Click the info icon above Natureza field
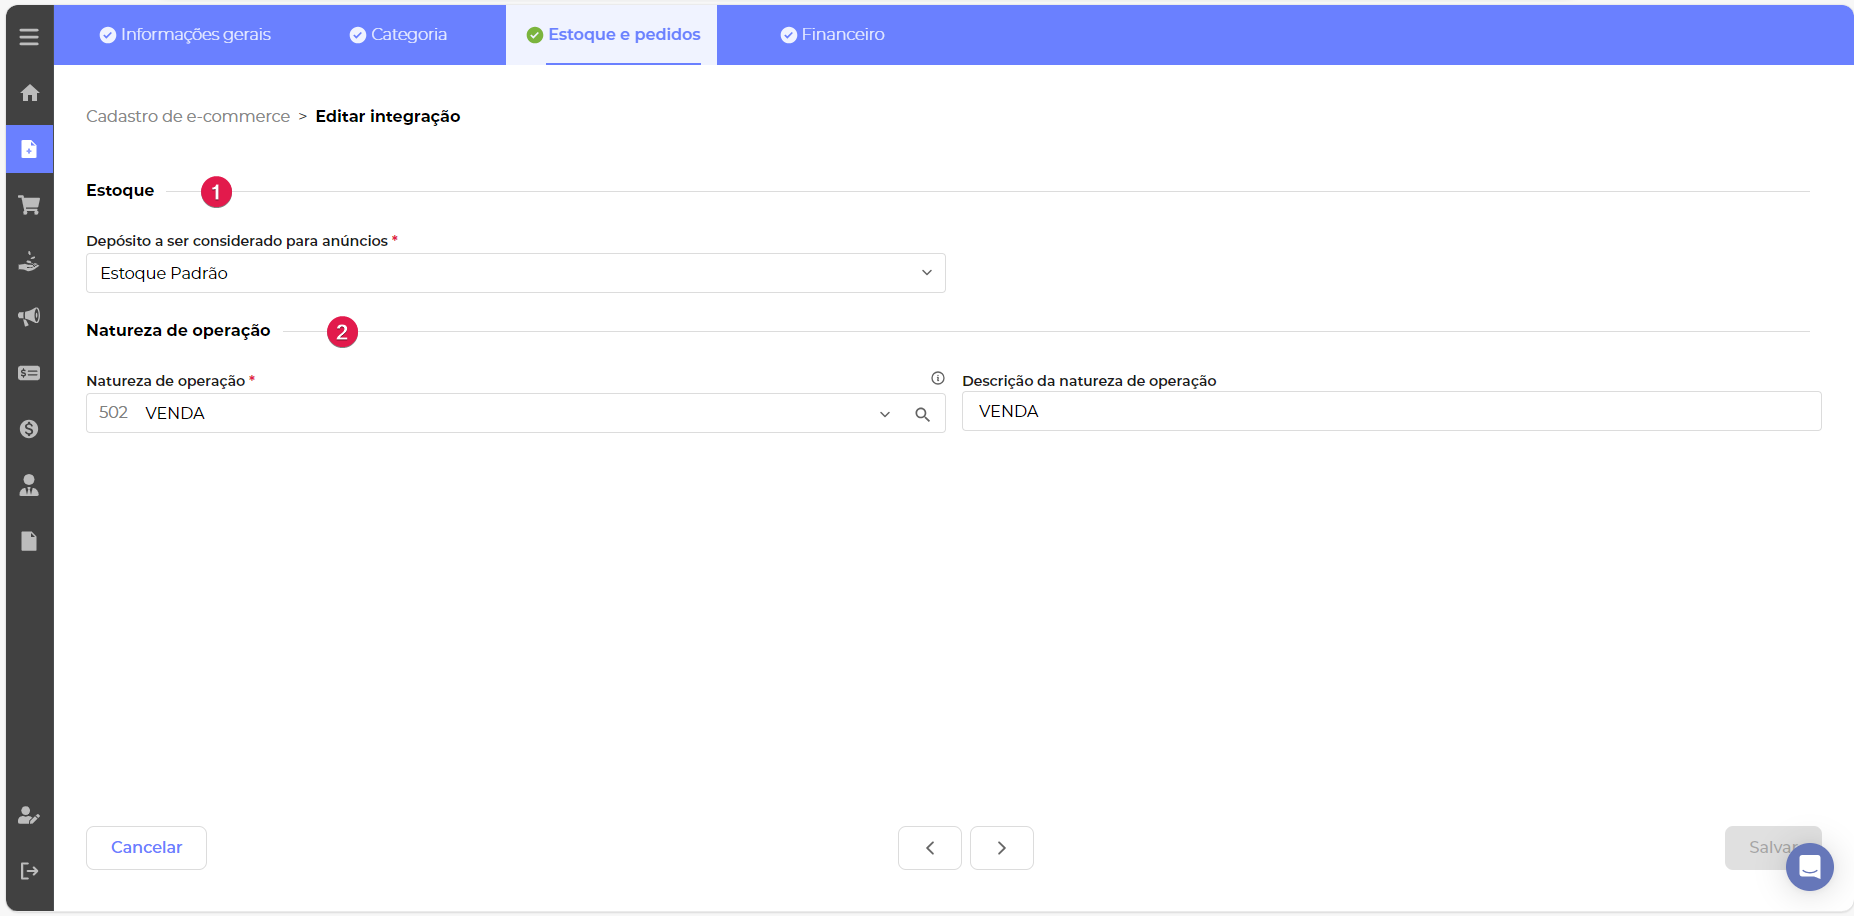The width and height of the screenshot is (1854, 916). coord(937,378)
